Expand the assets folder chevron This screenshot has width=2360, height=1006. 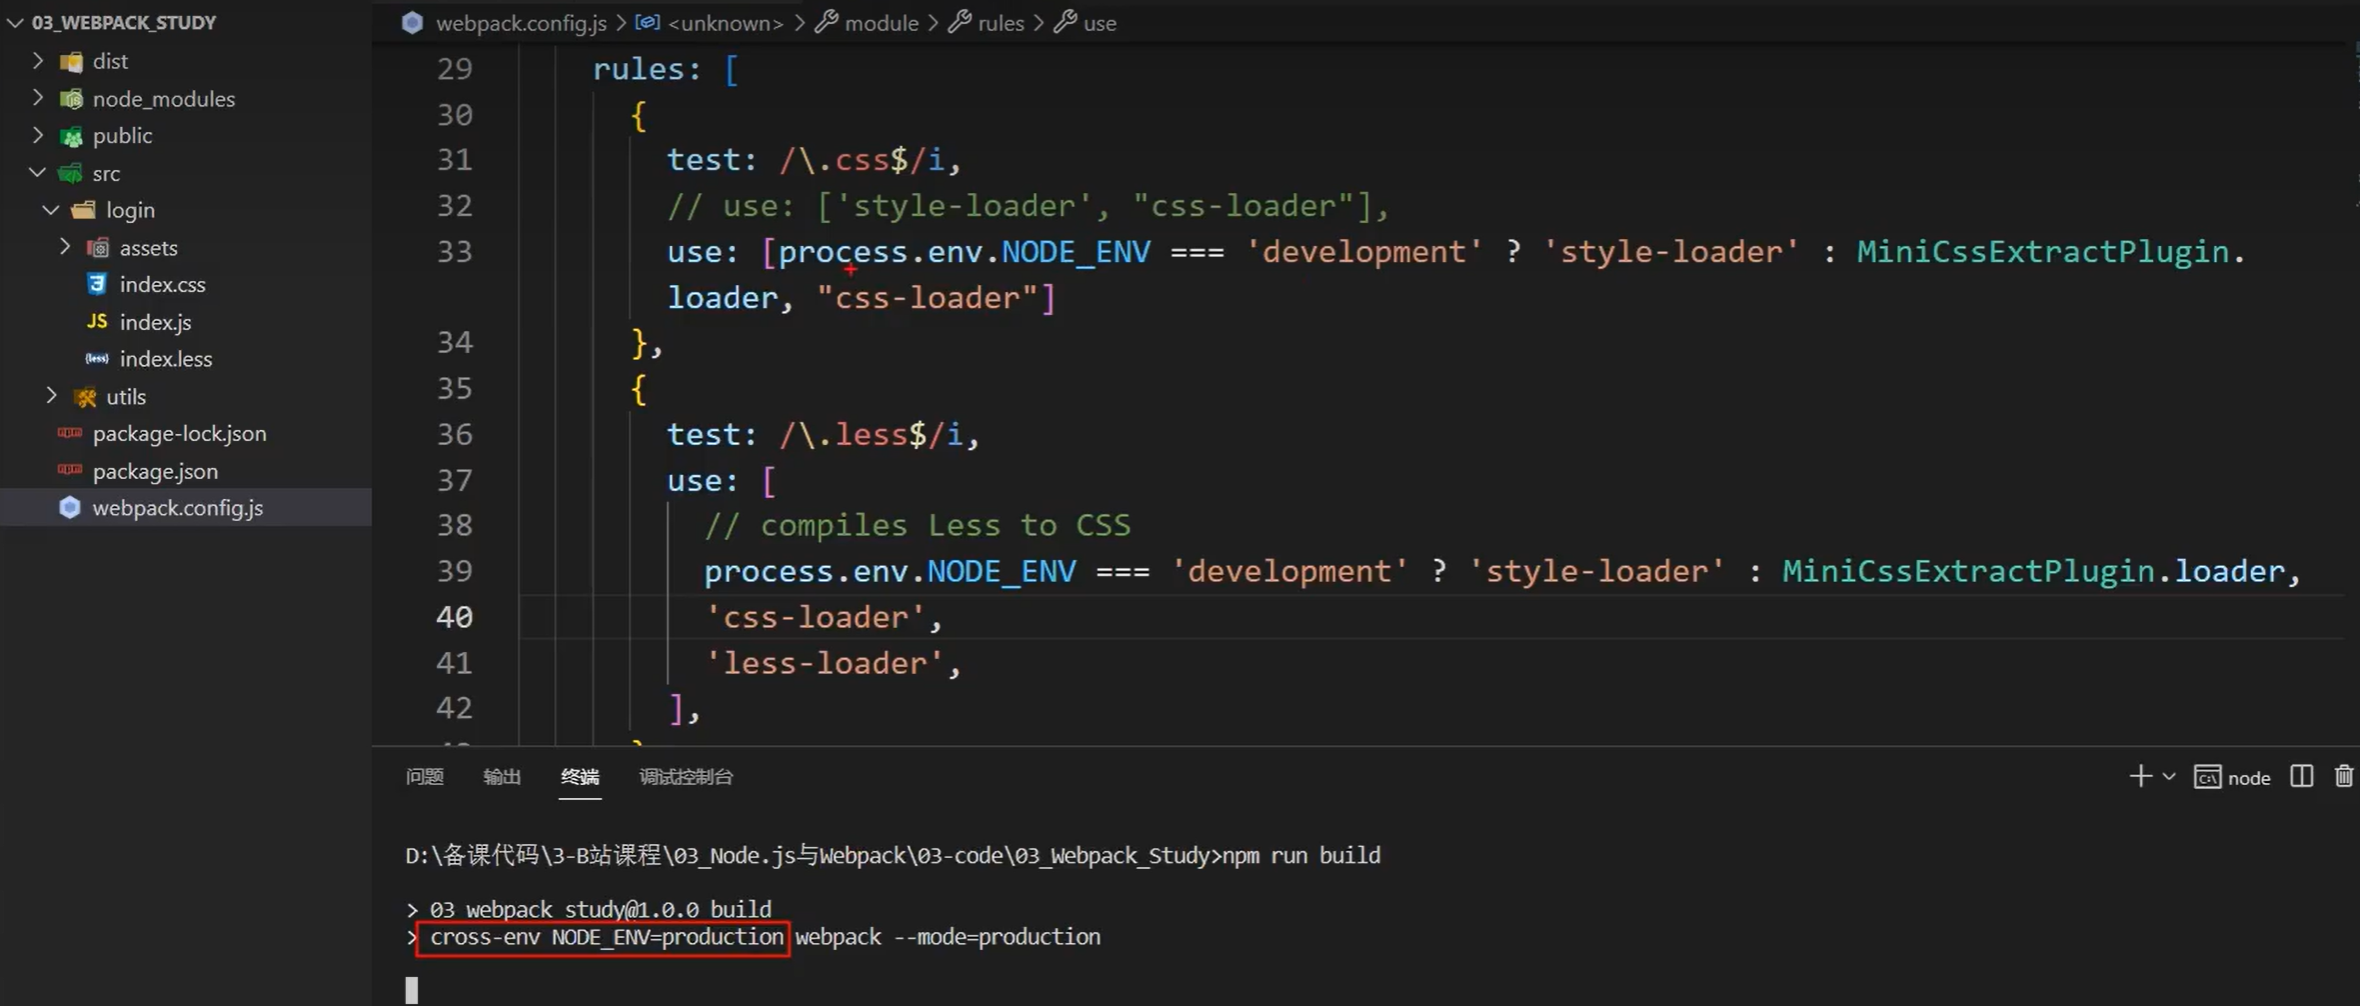coord(65,247)
